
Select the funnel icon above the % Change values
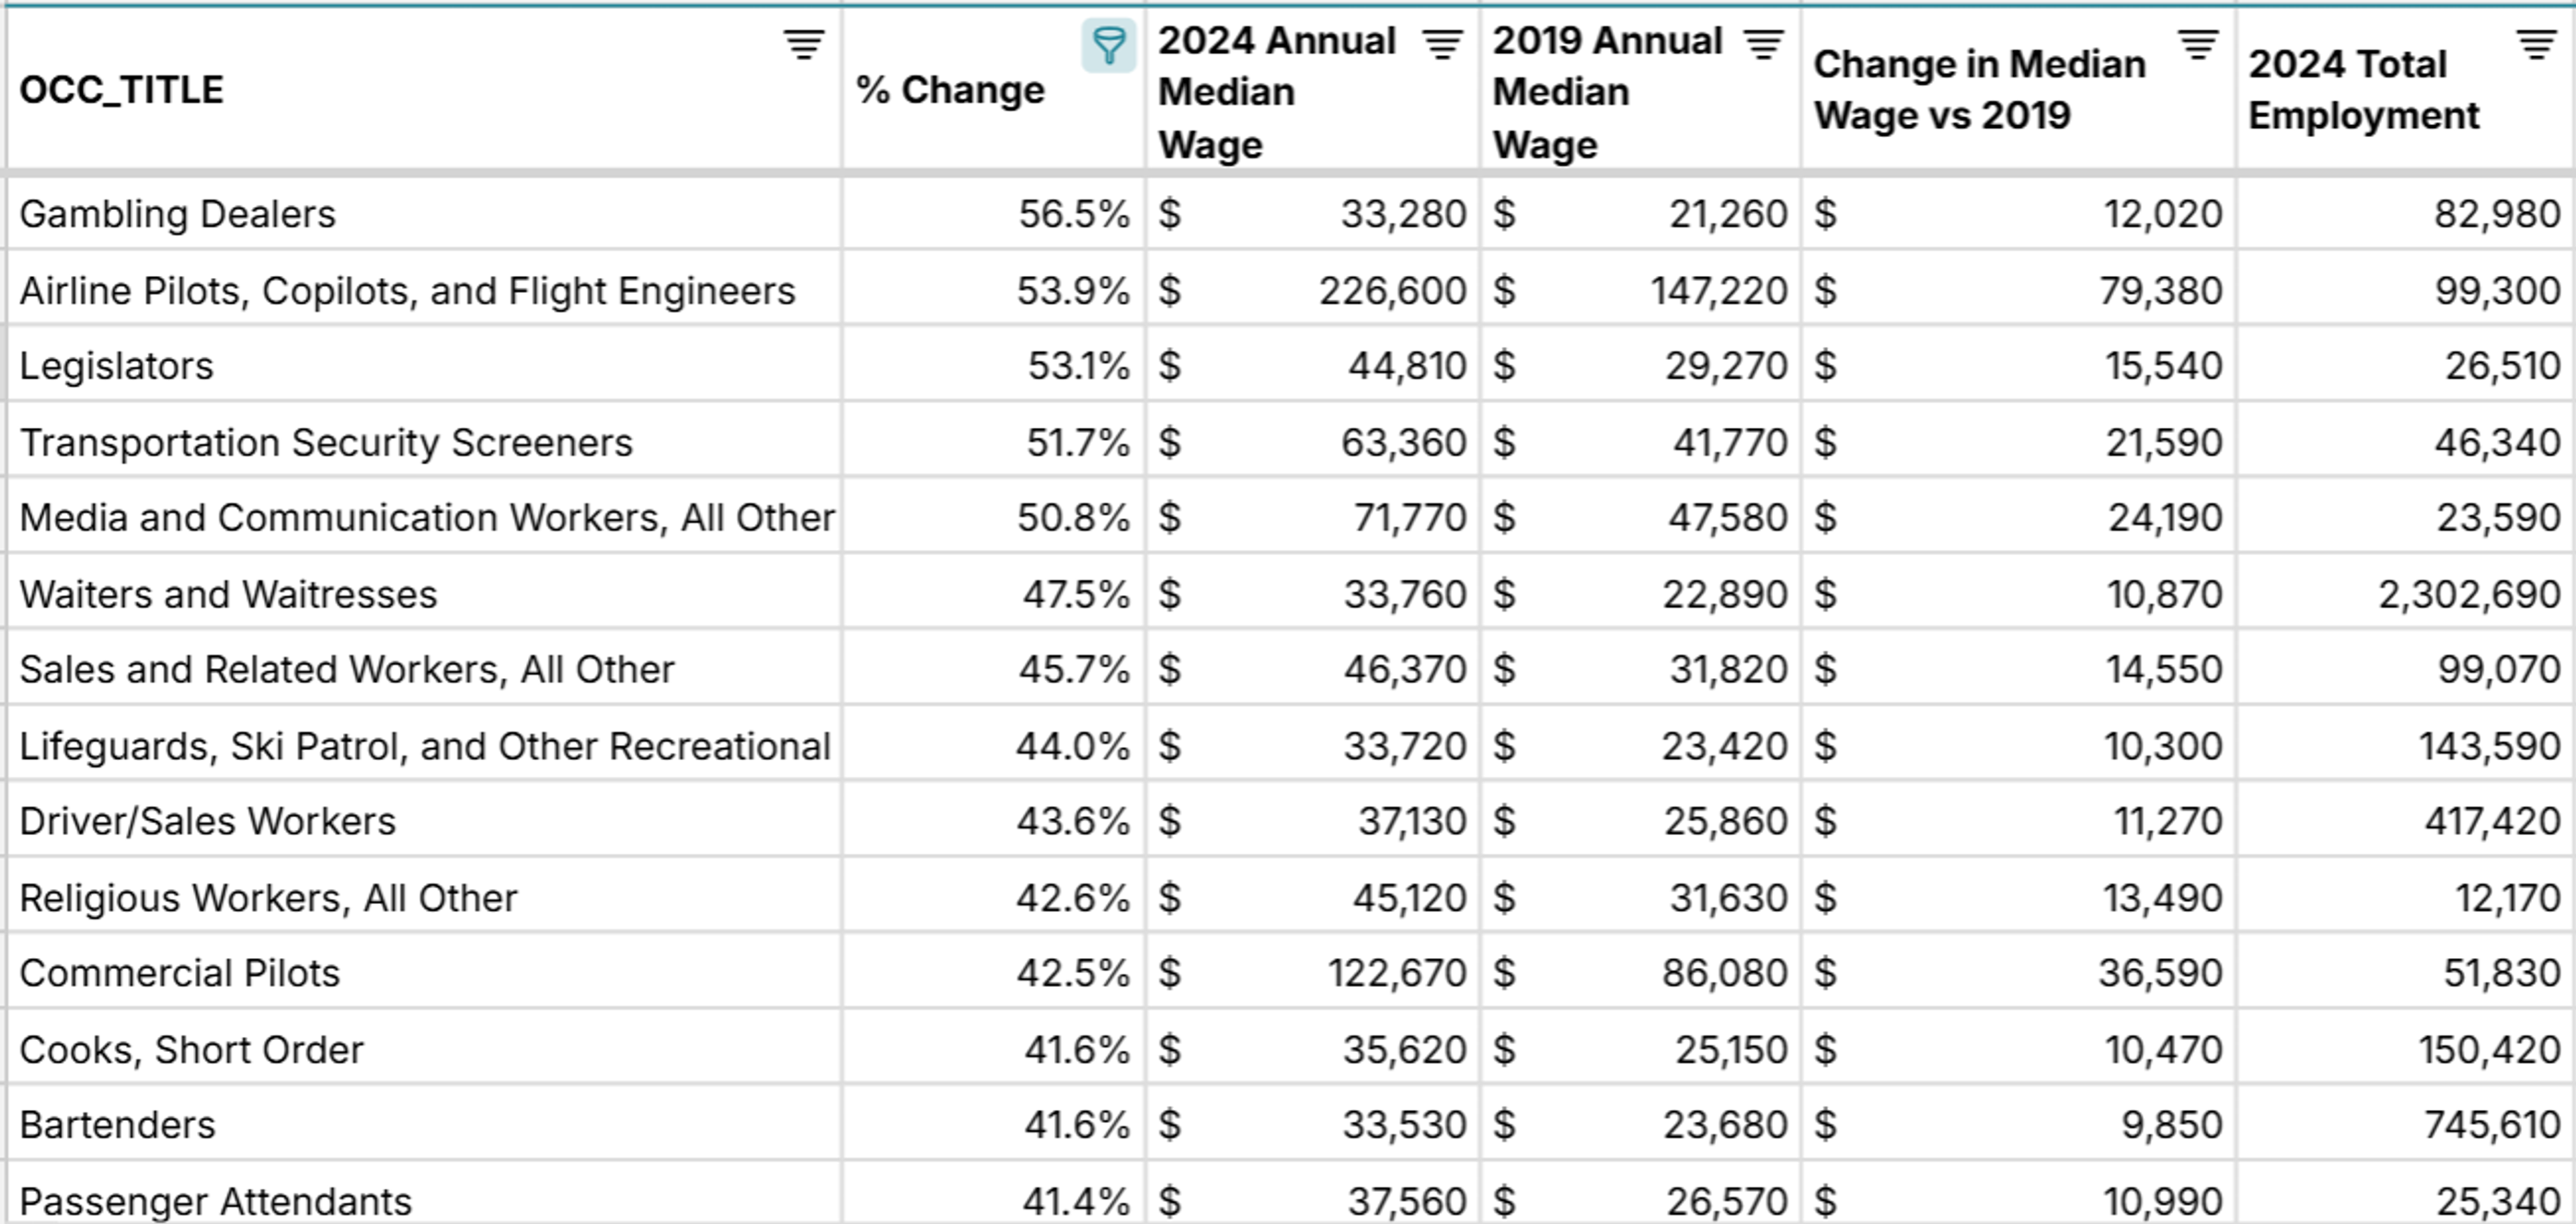[1108, 44]
